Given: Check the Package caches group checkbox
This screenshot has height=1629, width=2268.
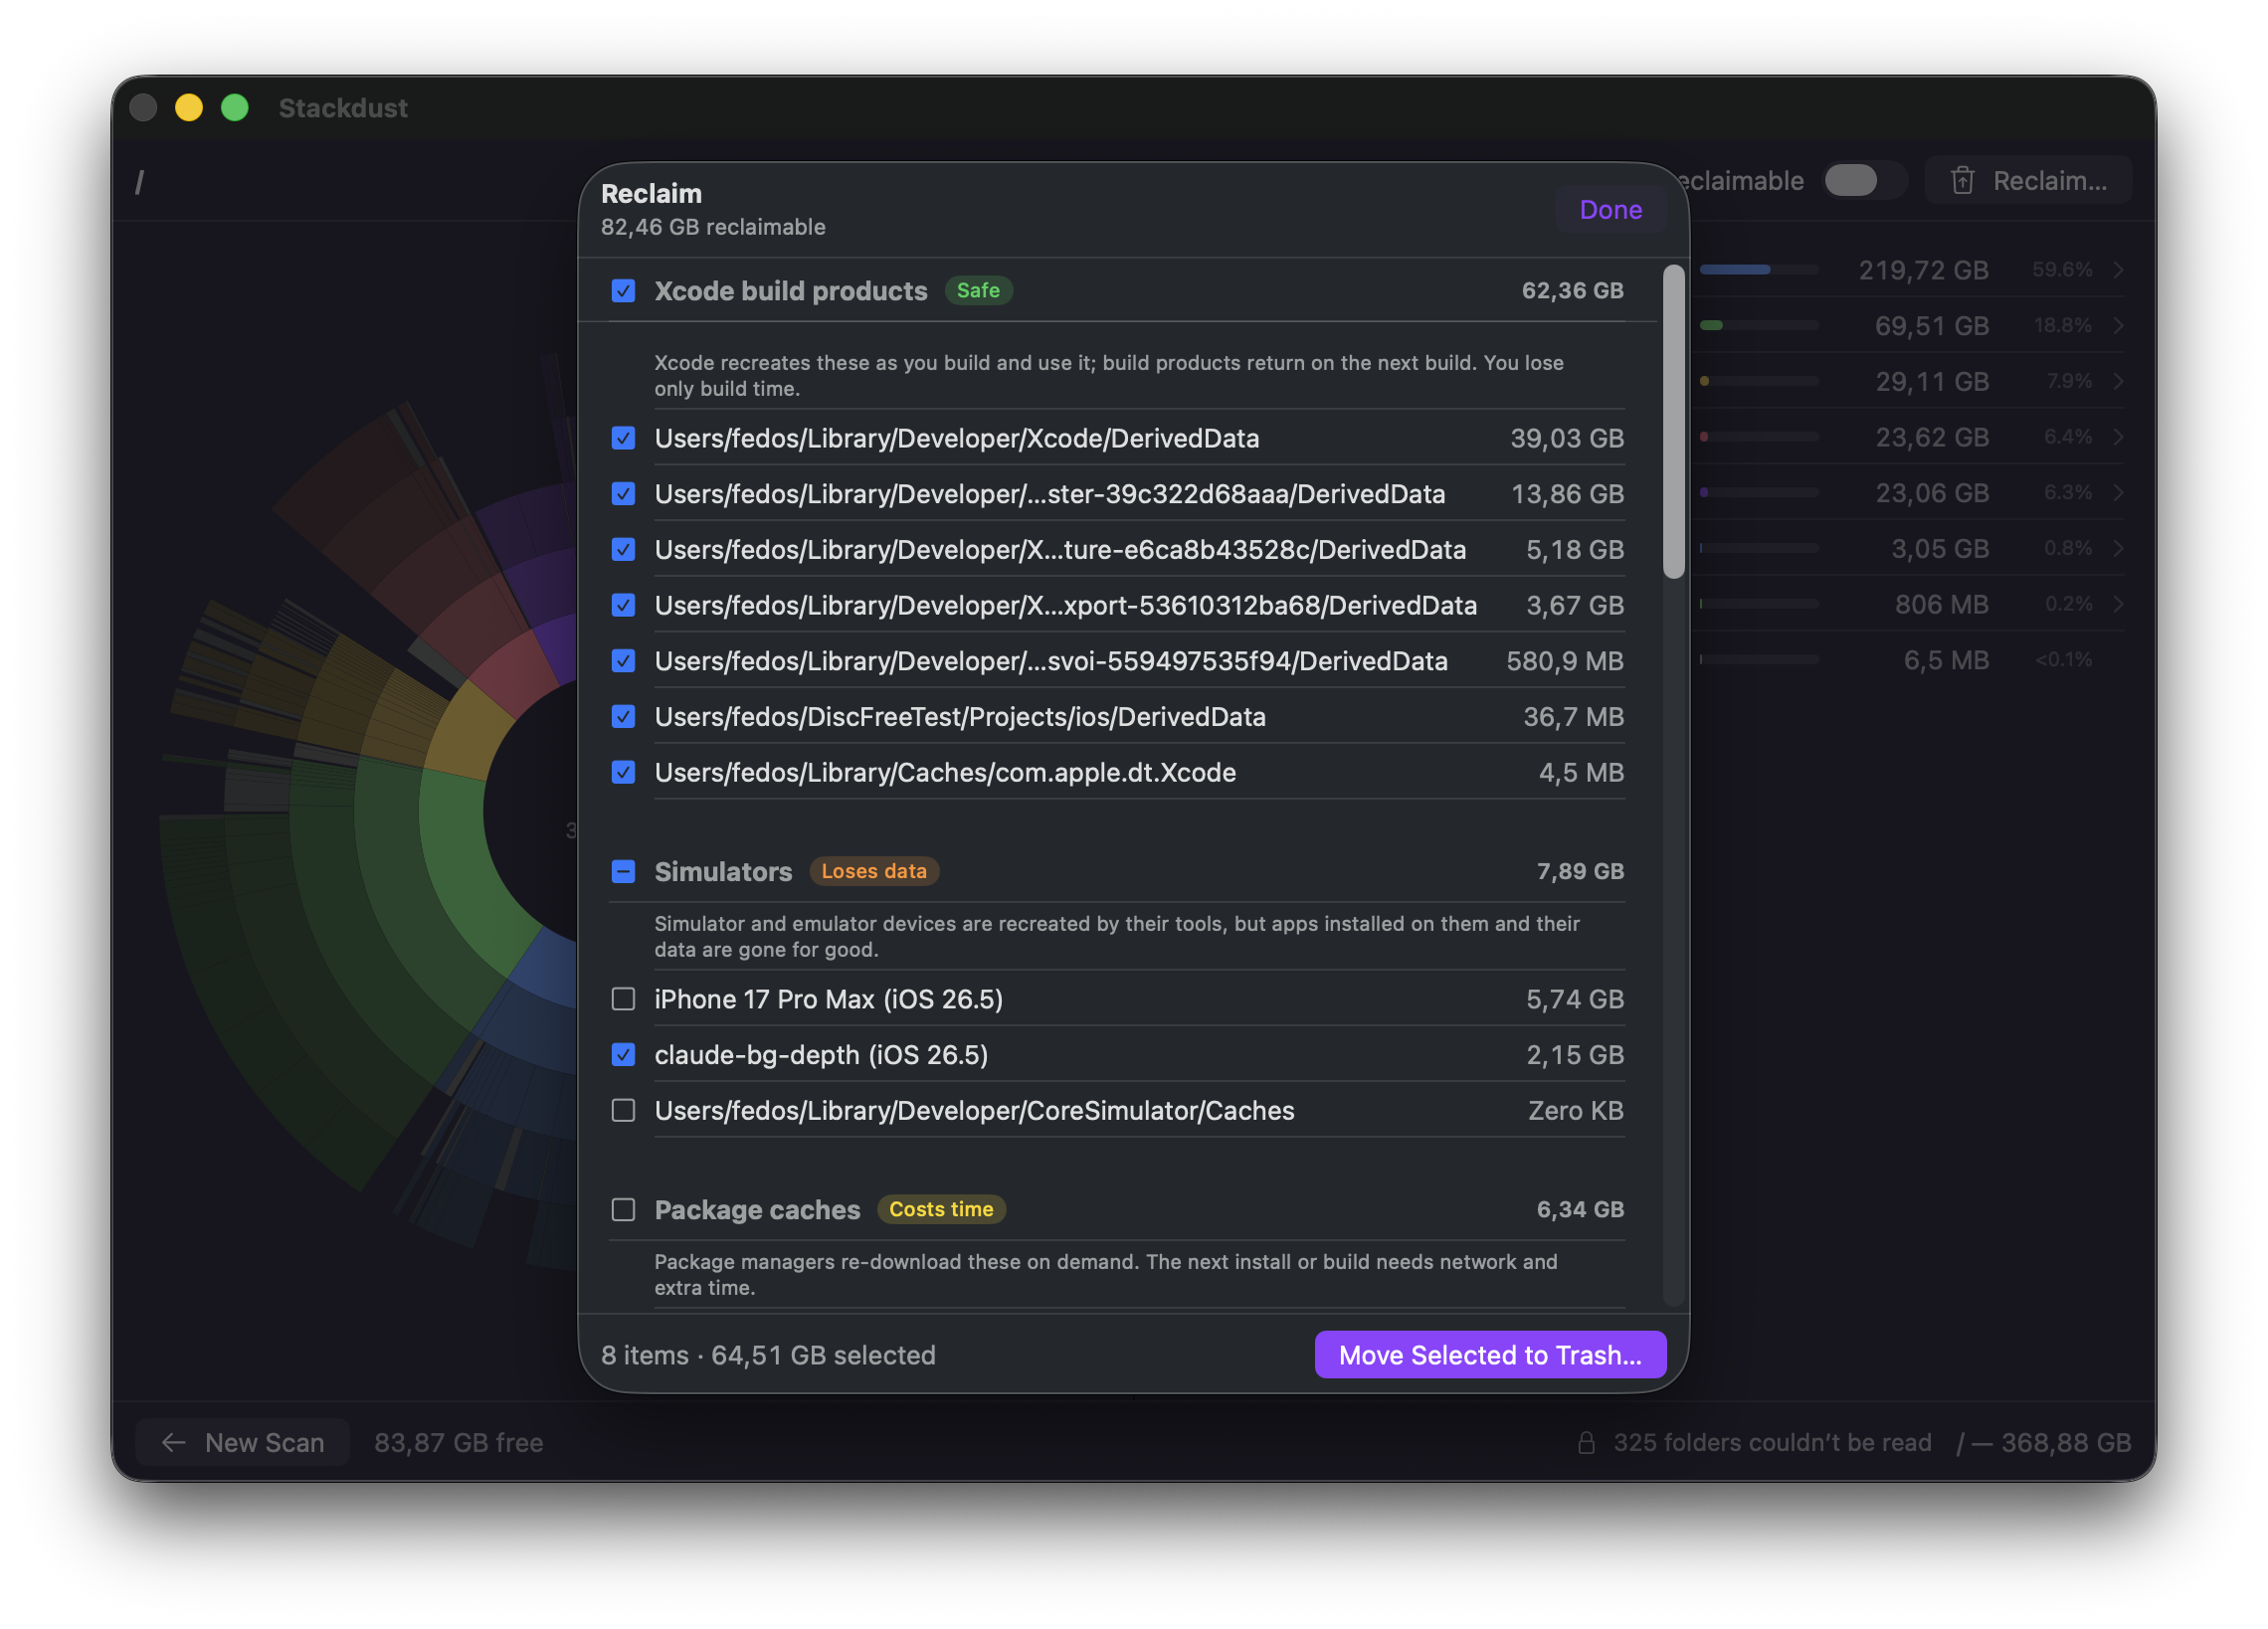Looking at the screenshot, I should [623, 1210].
